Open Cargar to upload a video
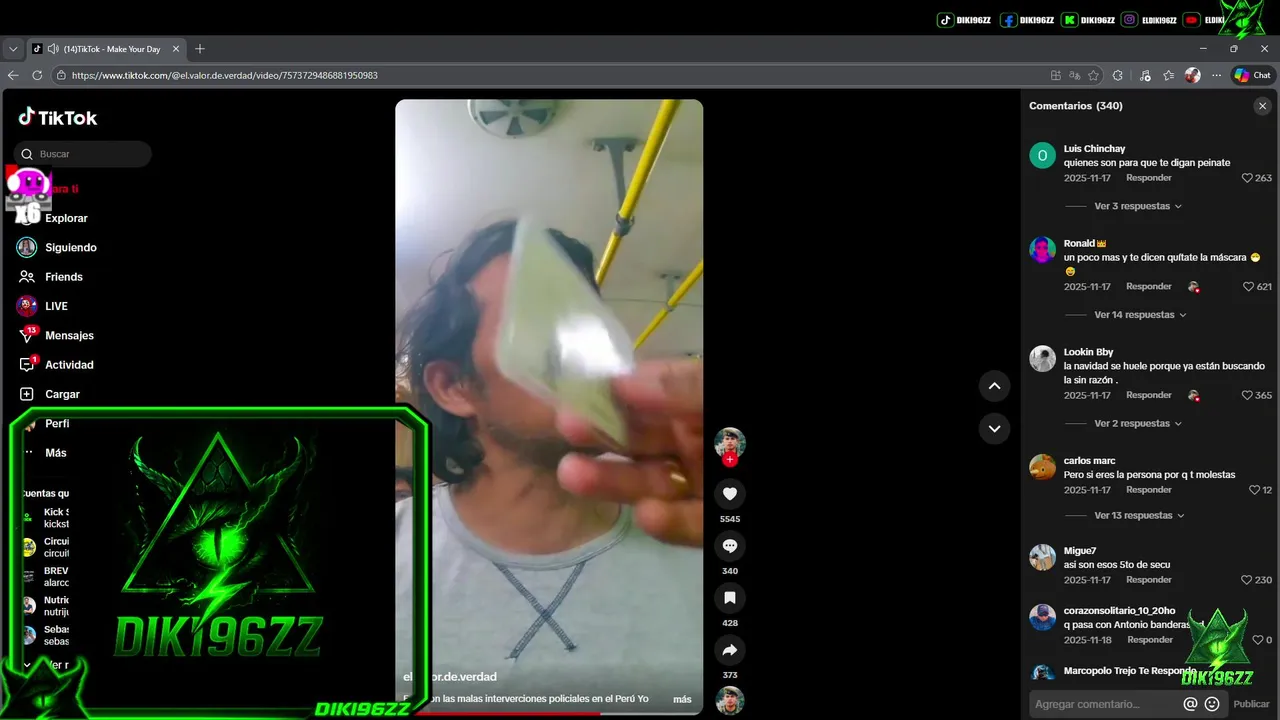The image size is (1280, 720). pyautogui.click(x=61, y=394)
